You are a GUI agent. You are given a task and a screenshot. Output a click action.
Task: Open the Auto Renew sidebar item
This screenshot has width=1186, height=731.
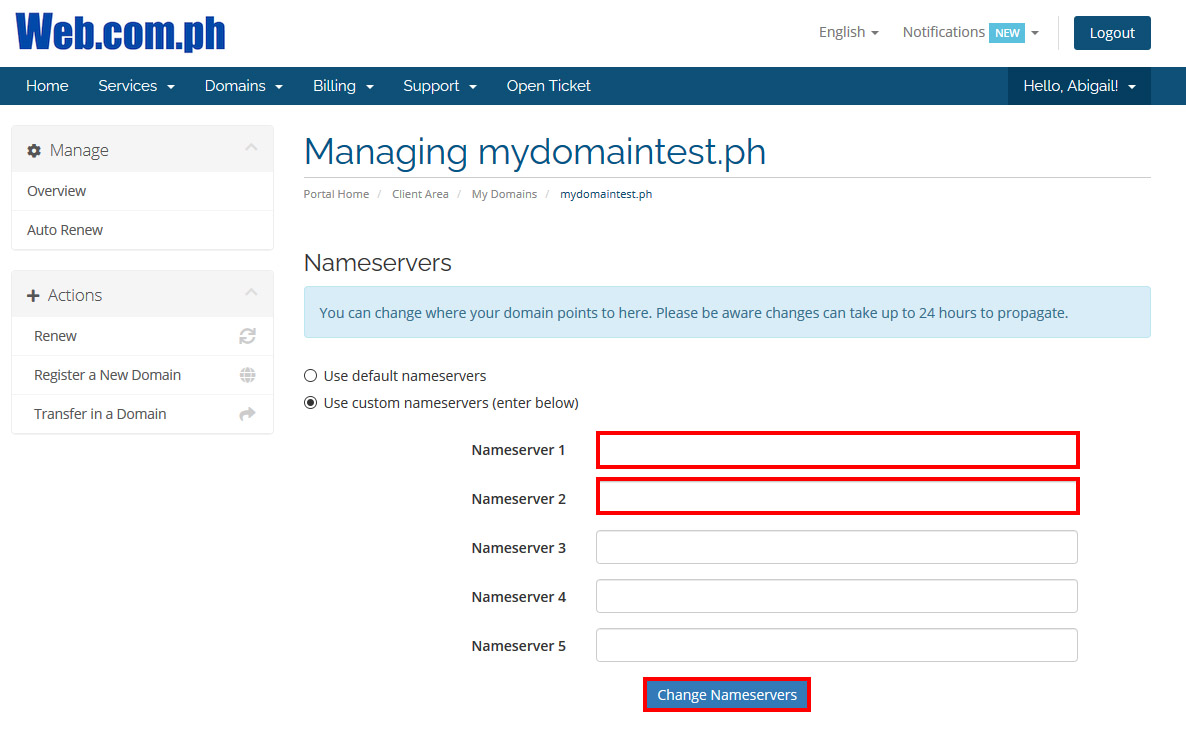coord(142,230)
